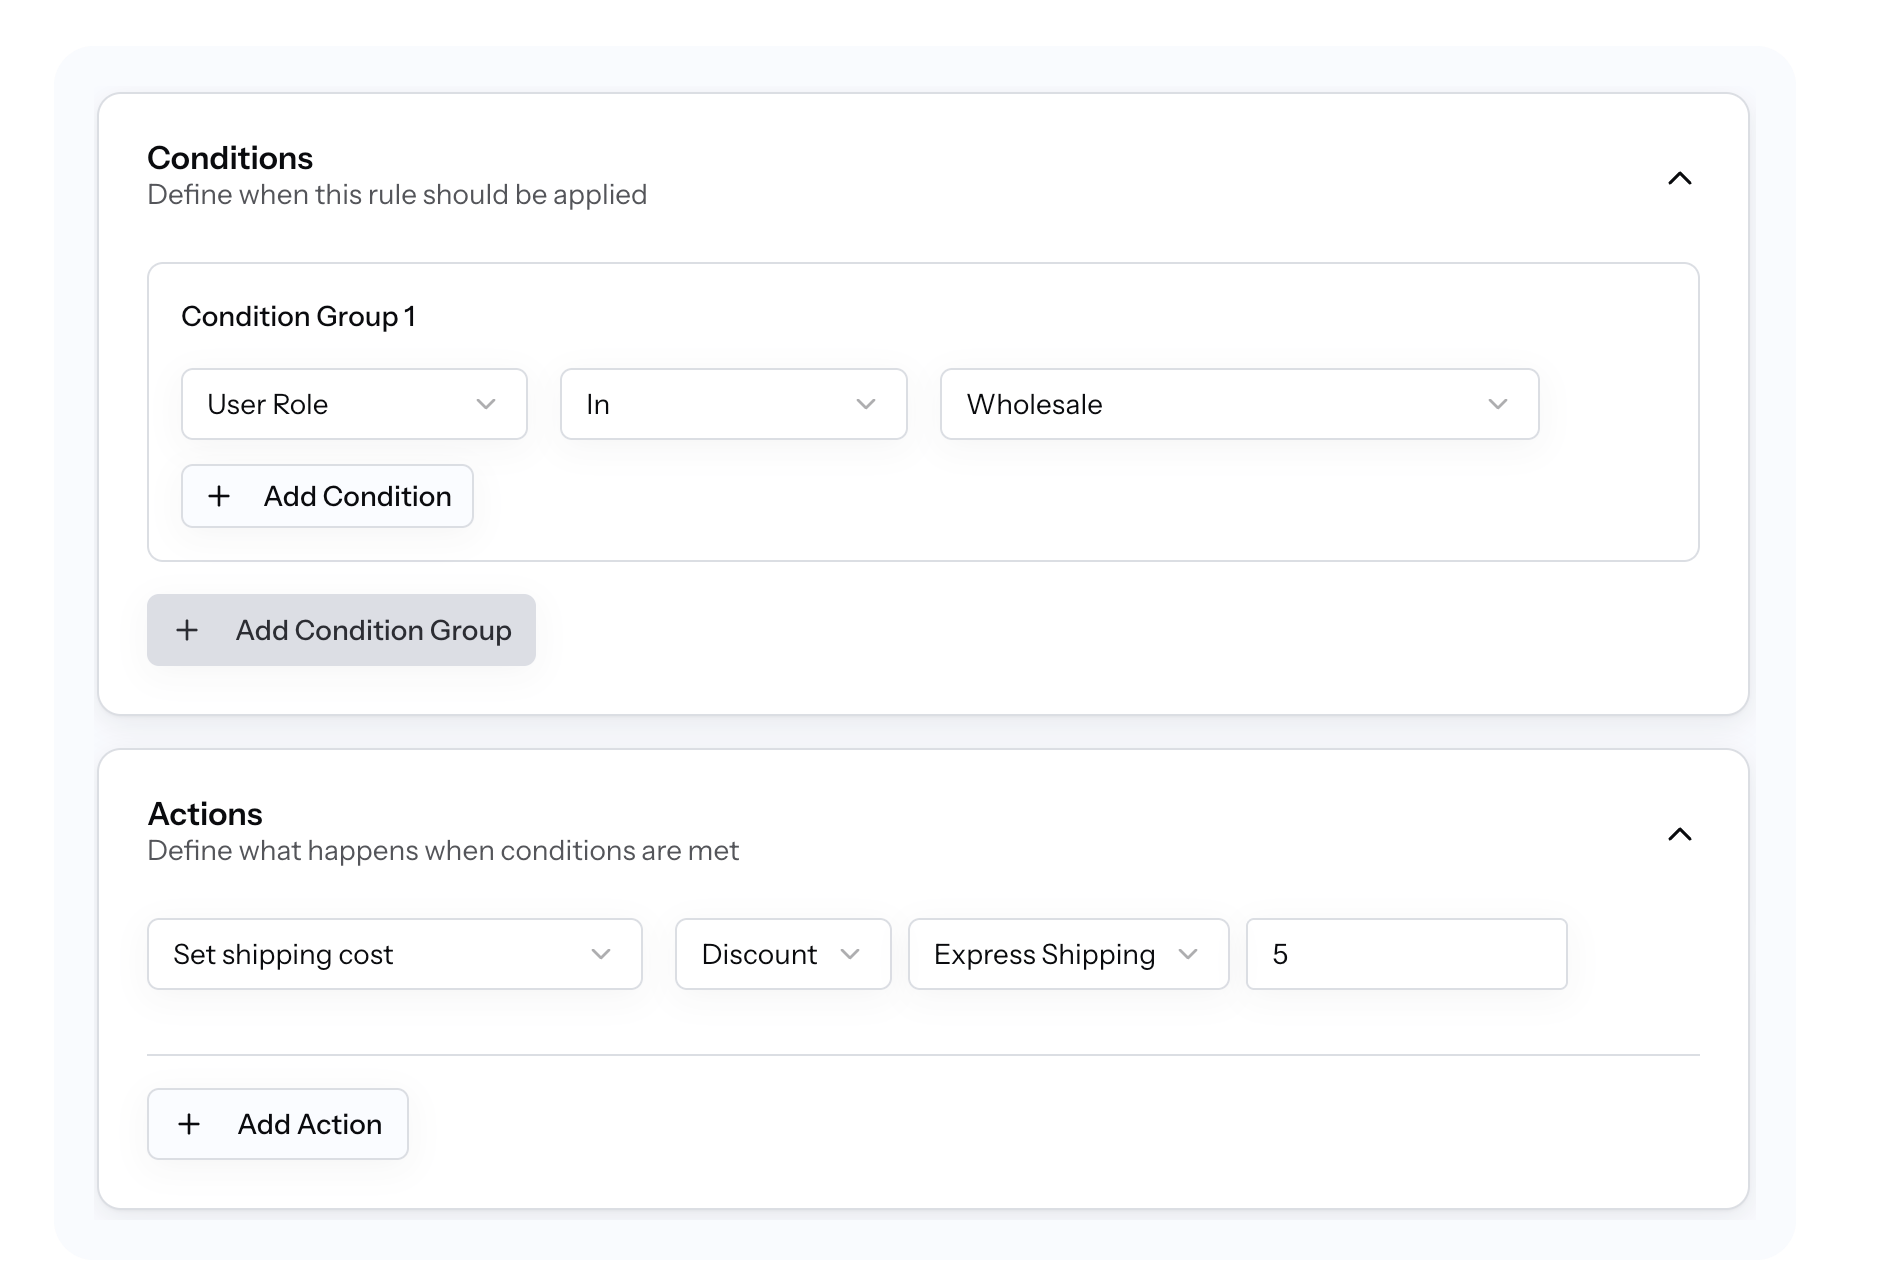1880x1275 pixels.
Task: Click the down arrow in Express Shipping box
Action: [x=1188, y=954]
